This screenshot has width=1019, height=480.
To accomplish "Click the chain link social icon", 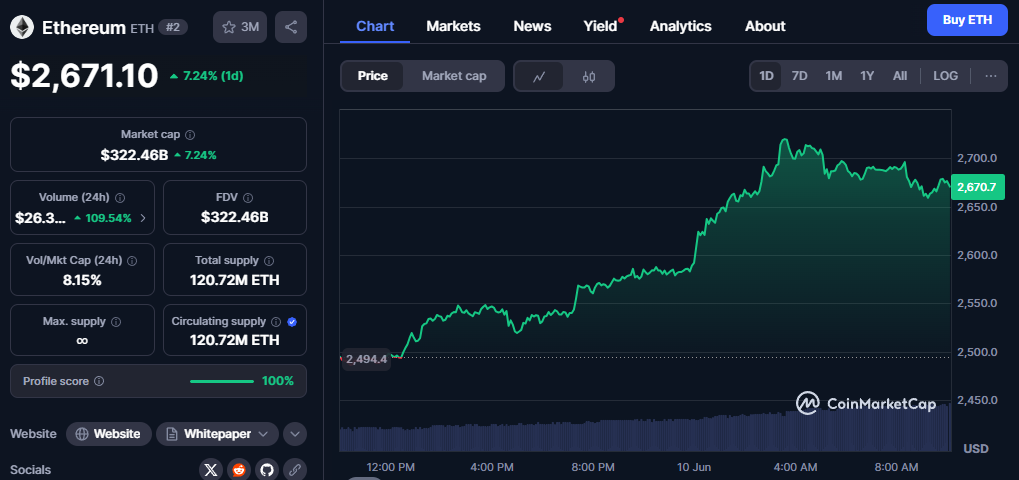I will pyautogui.click(x=294, y=470).
